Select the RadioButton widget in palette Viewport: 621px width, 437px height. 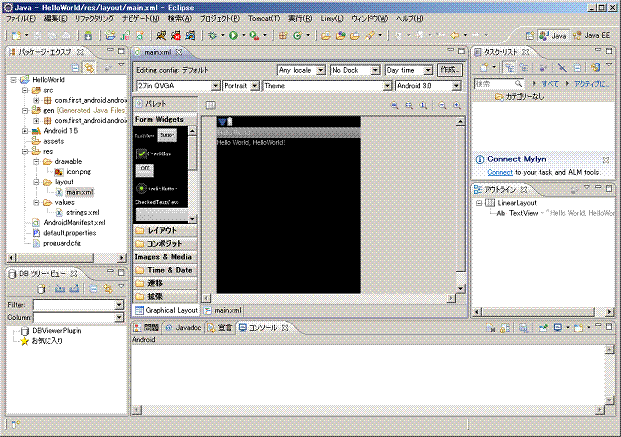(156, 189)
